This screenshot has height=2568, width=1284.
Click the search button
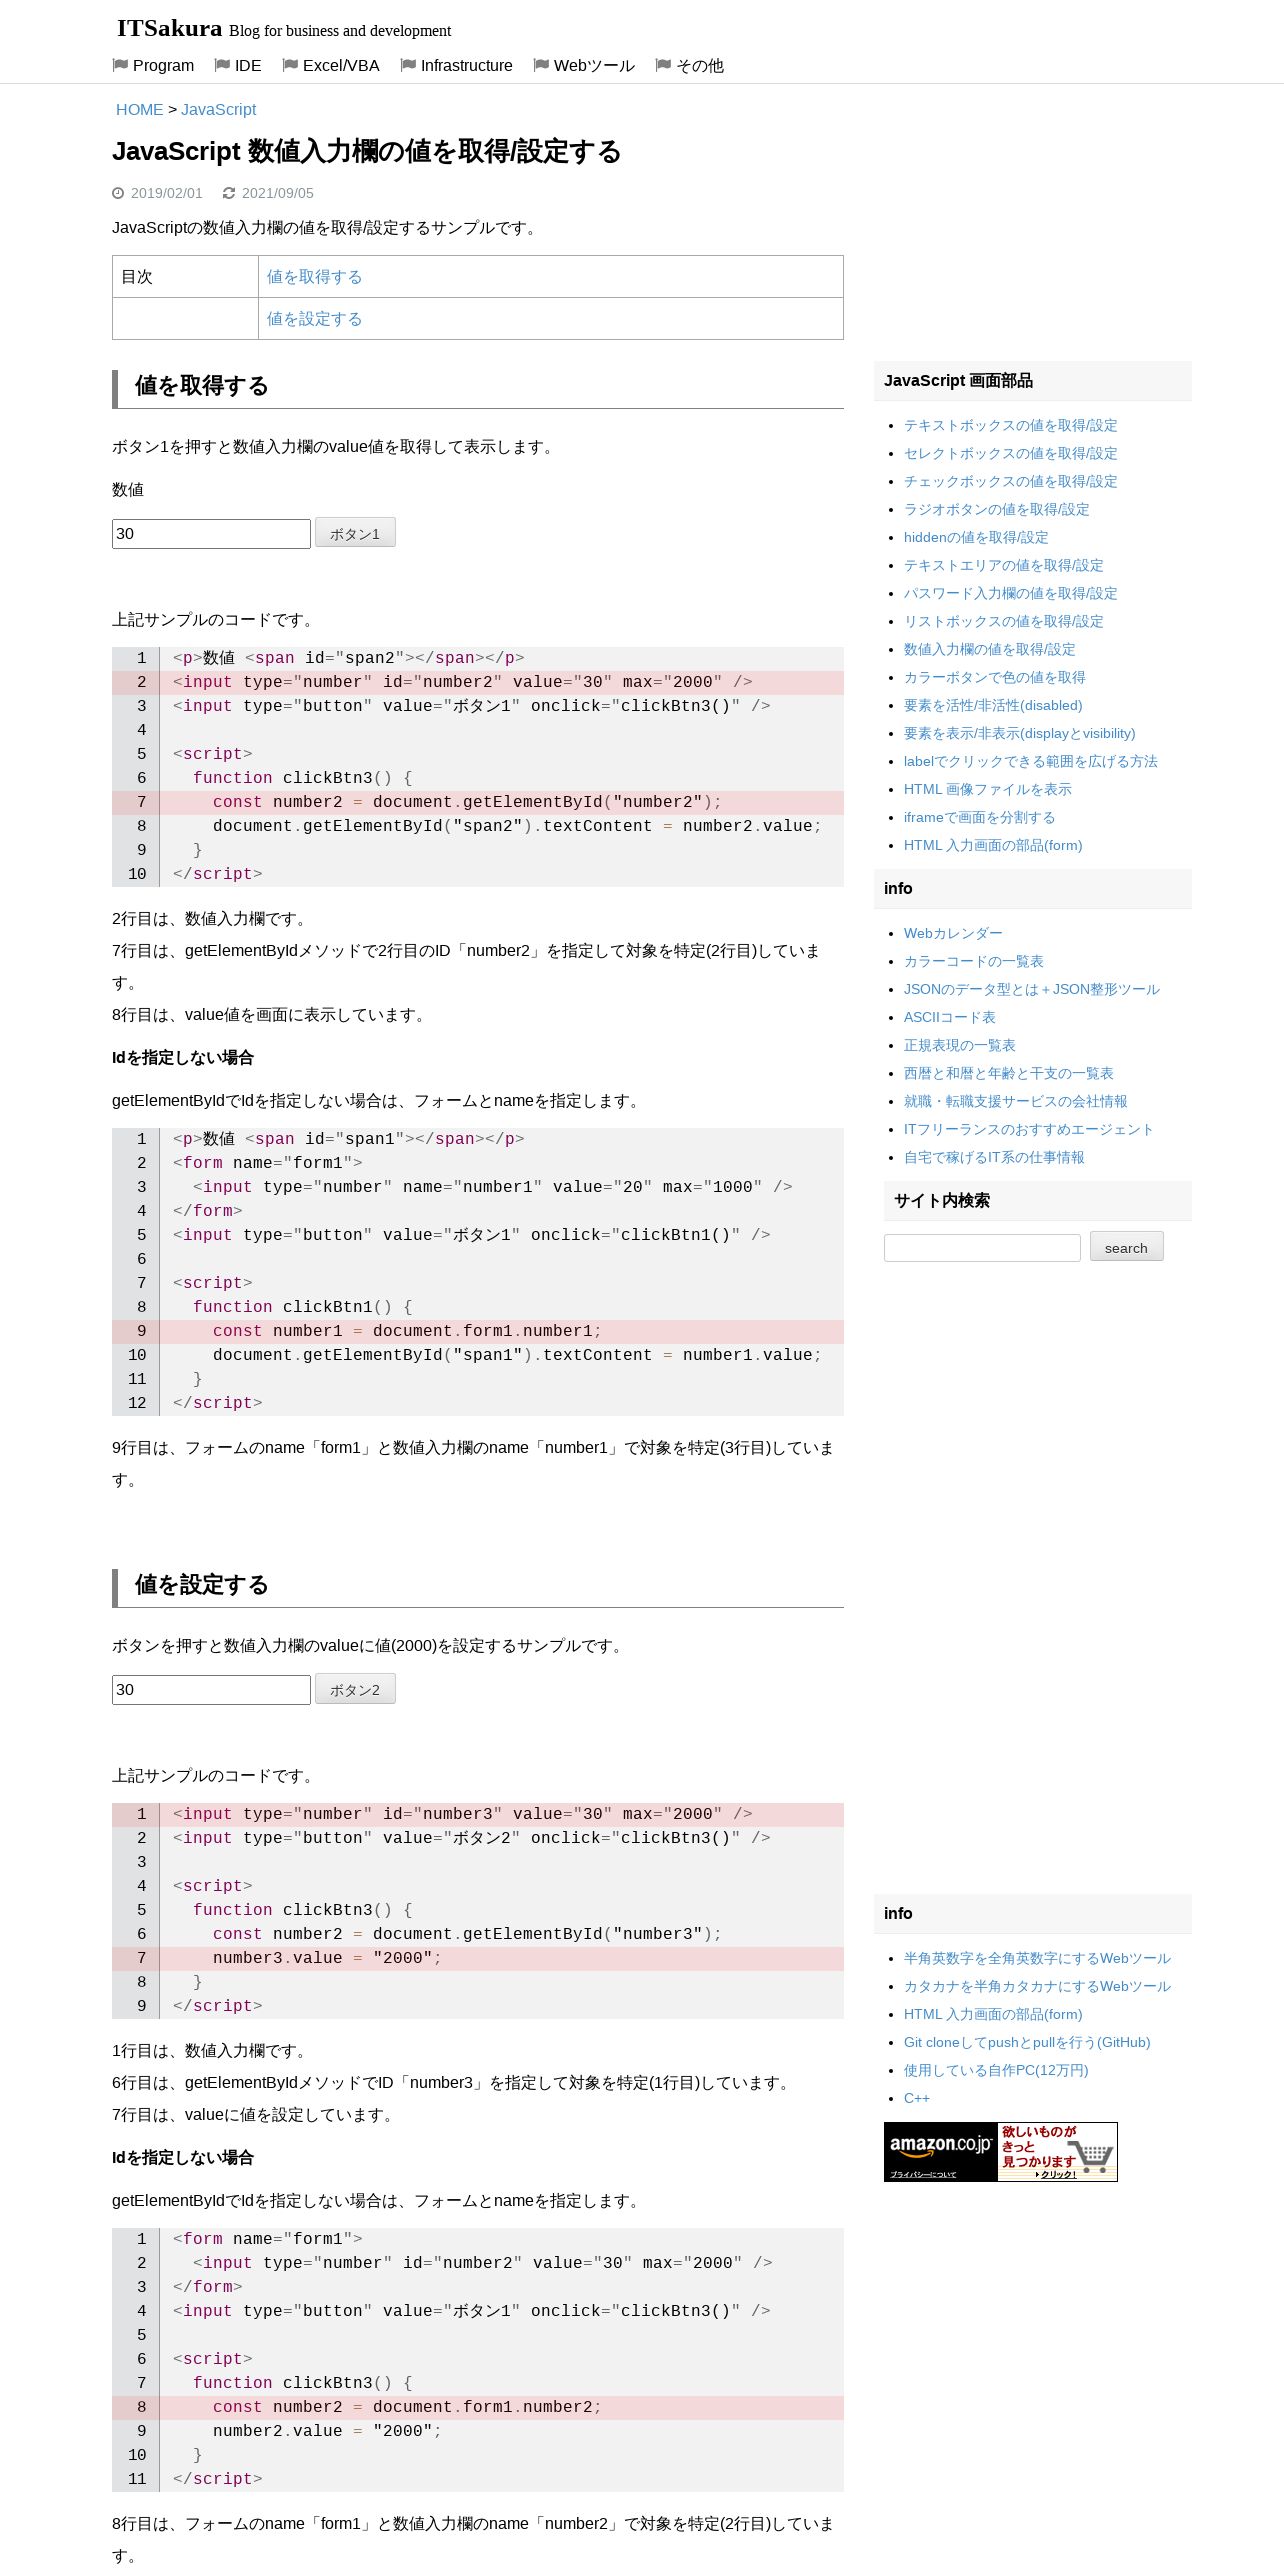click(x=1126, y=1247)
